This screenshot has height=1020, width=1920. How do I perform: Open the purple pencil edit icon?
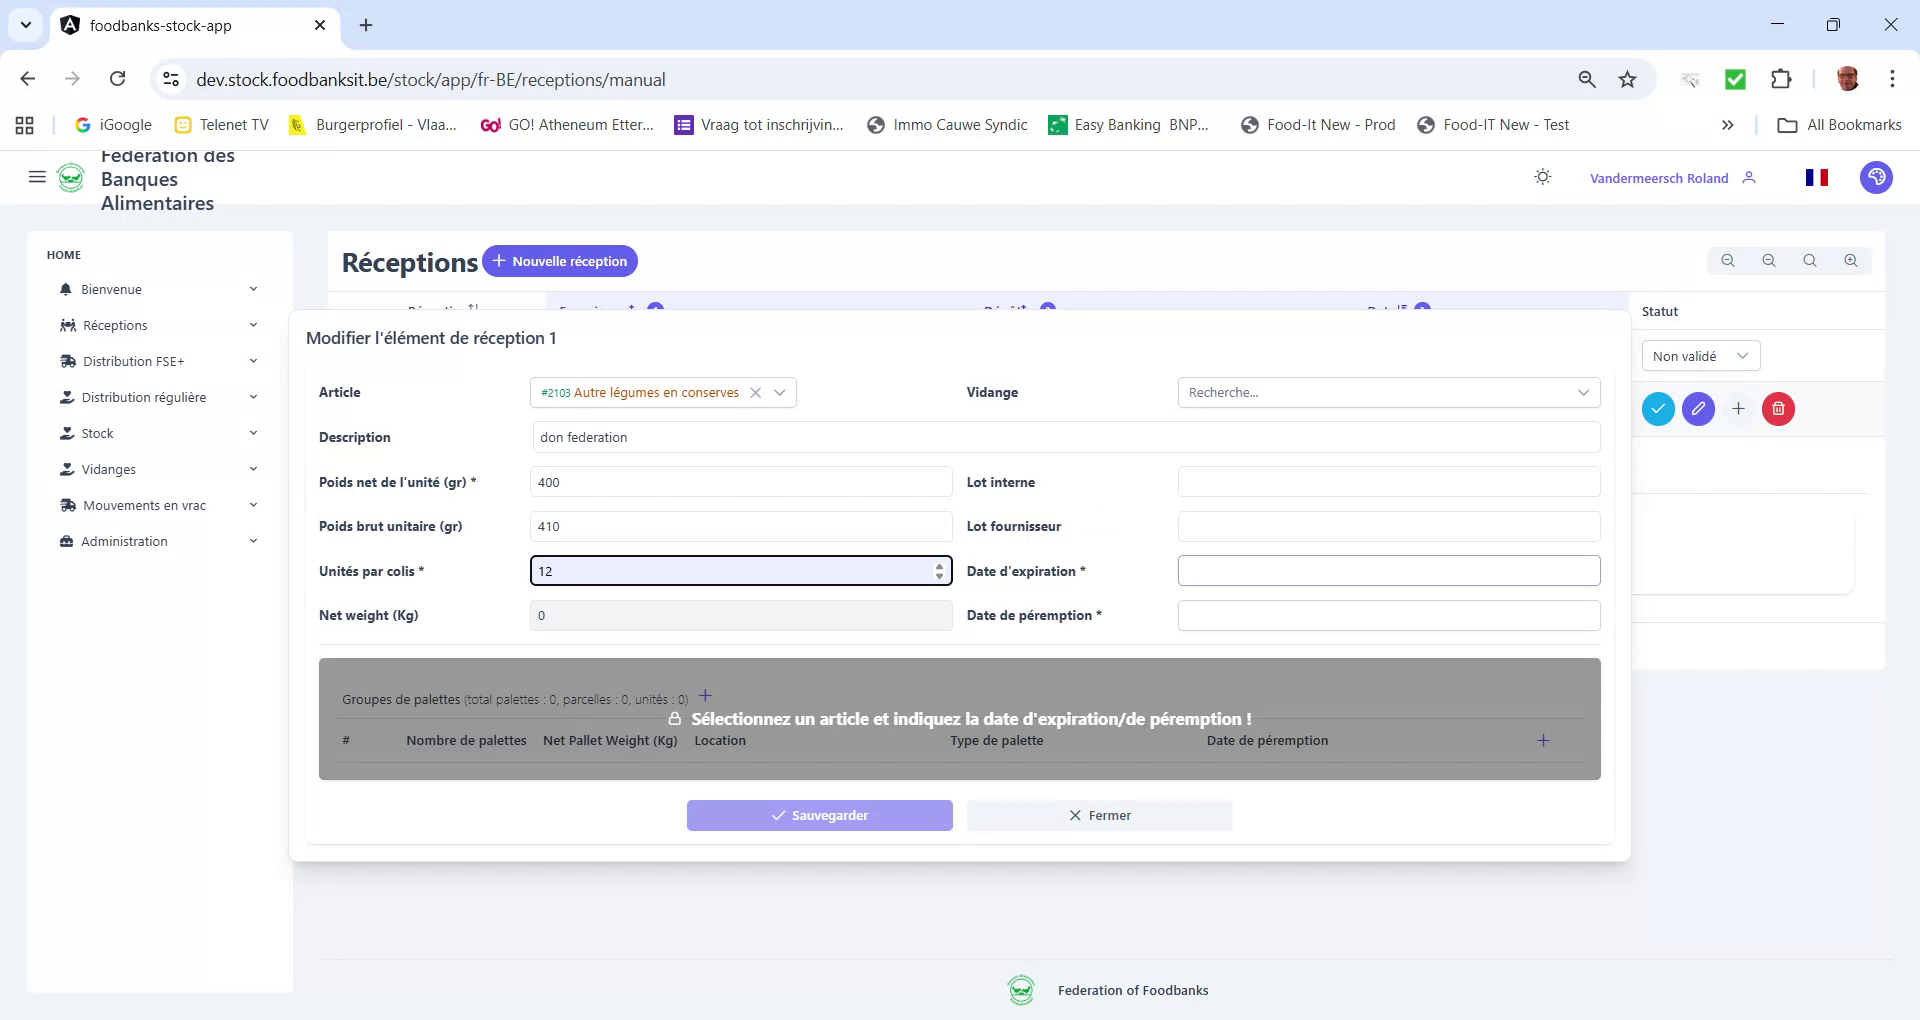[x=1698, y=409]
